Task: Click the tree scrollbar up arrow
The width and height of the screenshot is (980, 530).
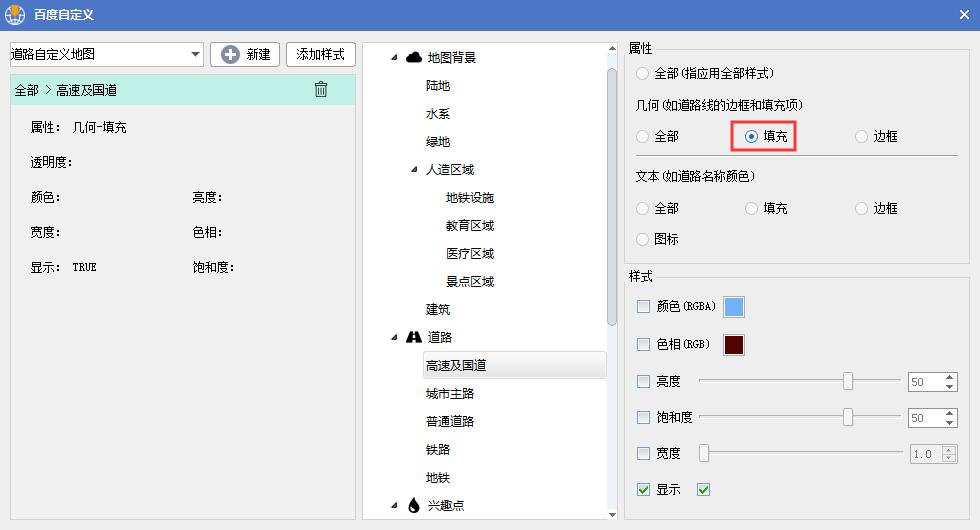Action: click(x=612, y=48)
